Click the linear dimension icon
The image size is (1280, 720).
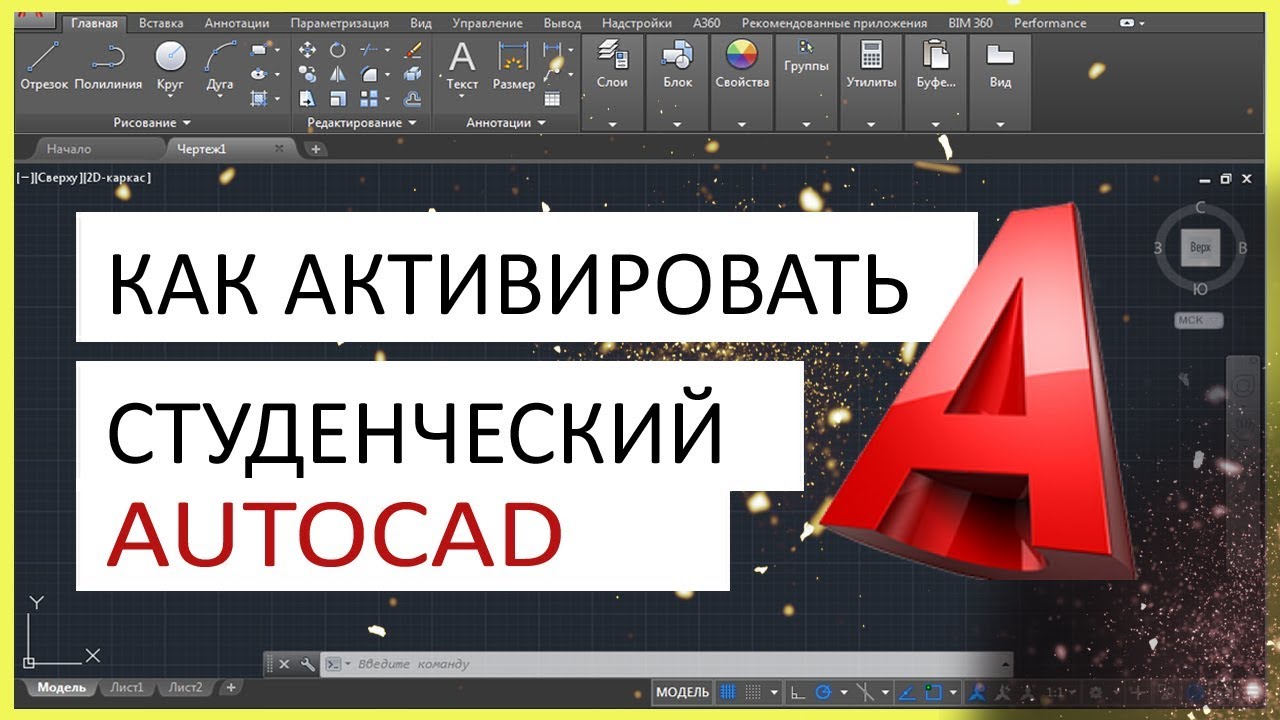553,49
